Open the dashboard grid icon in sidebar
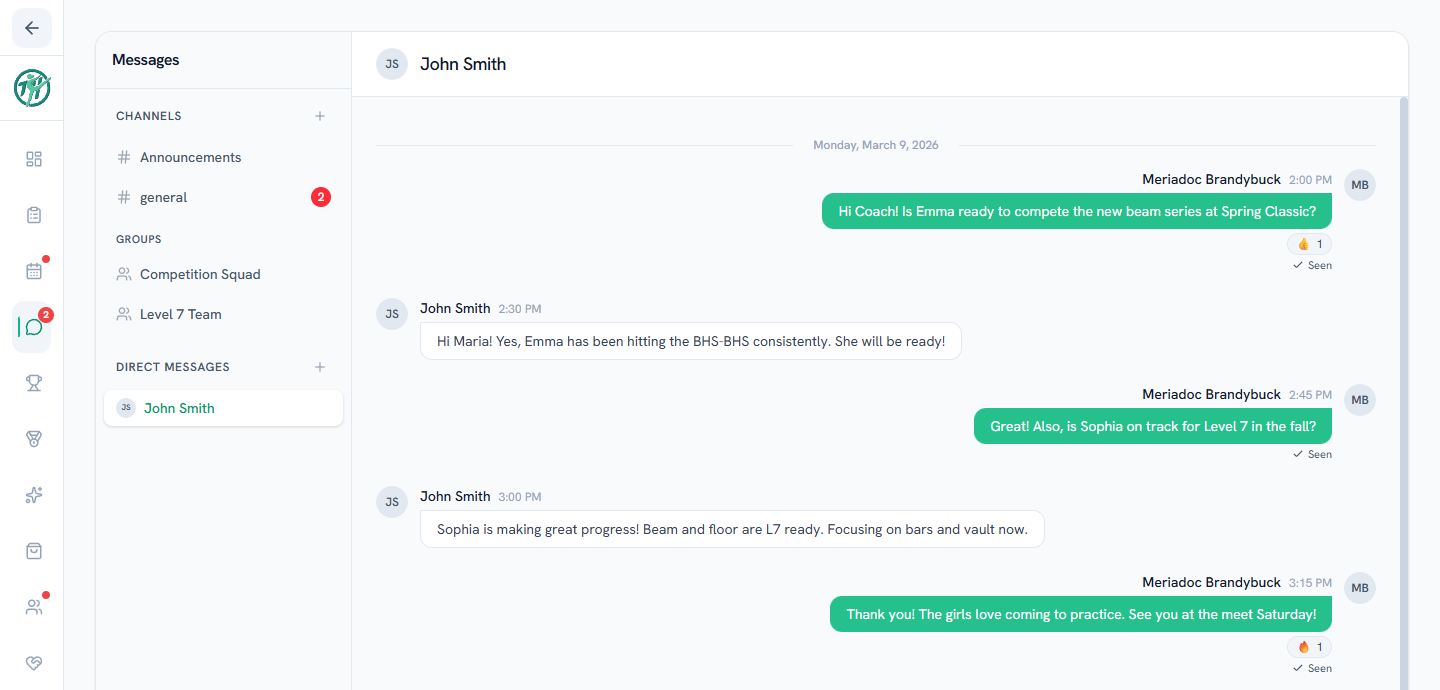The height and width of the screenshot is (690, 1440). (34, 159)
